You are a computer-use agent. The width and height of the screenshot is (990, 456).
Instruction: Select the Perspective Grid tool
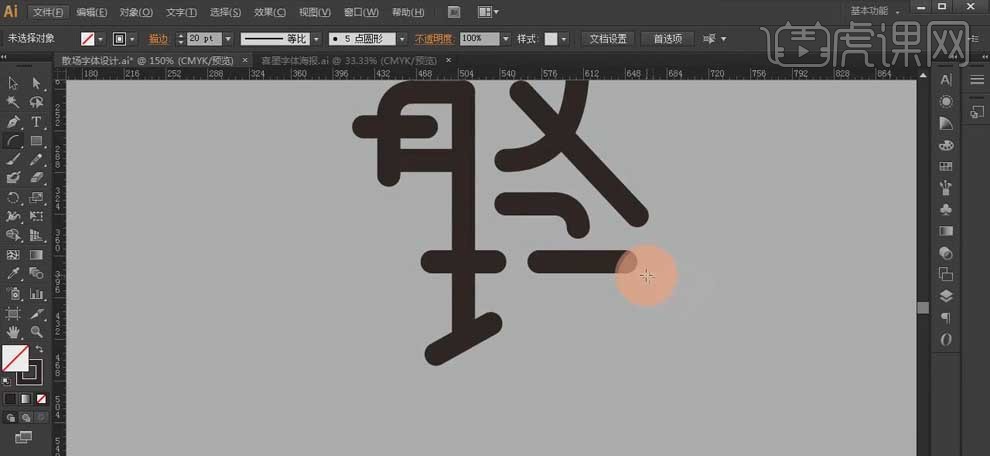[36, 236]
